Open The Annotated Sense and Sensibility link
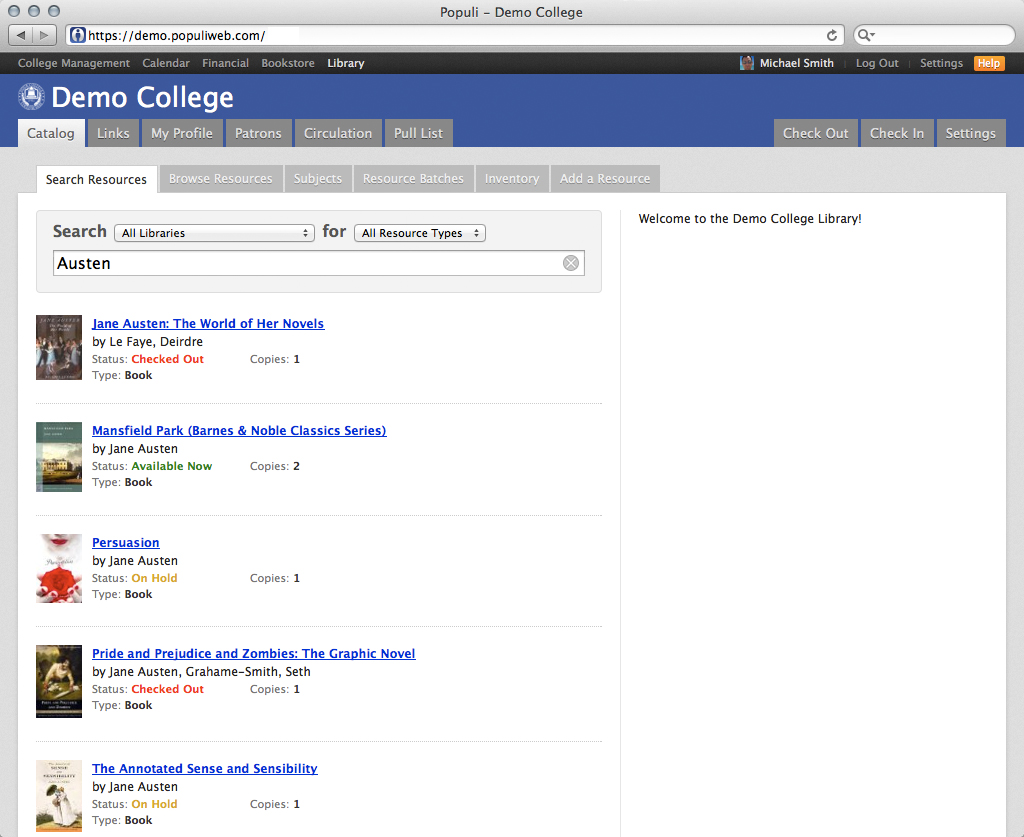 (204, 768)
